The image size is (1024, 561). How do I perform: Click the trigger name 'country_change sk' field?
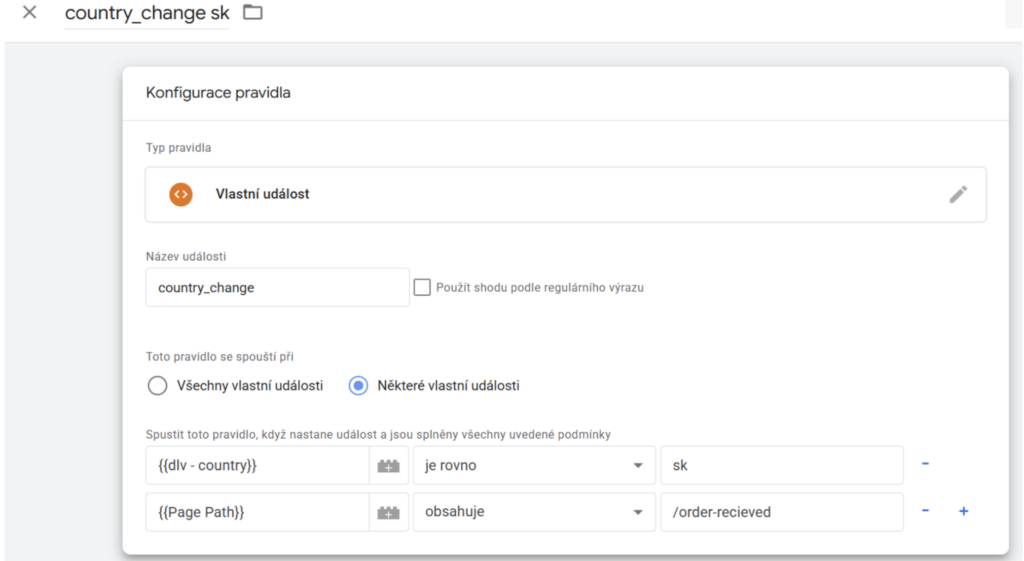[x=147, y=14]
